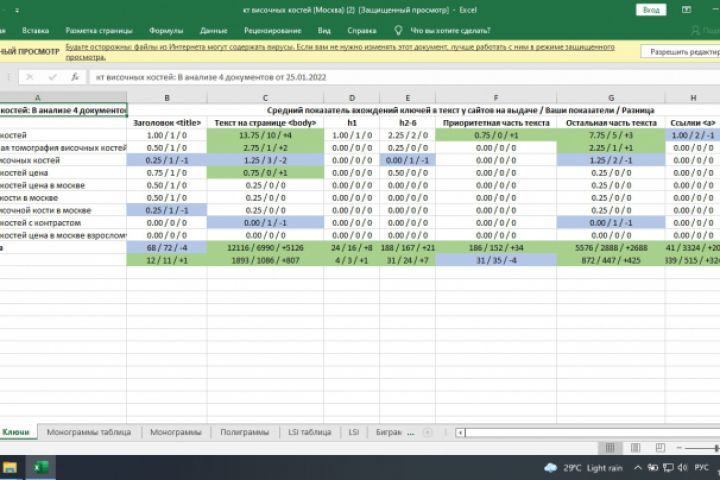Select column F header

coord(496,97)
